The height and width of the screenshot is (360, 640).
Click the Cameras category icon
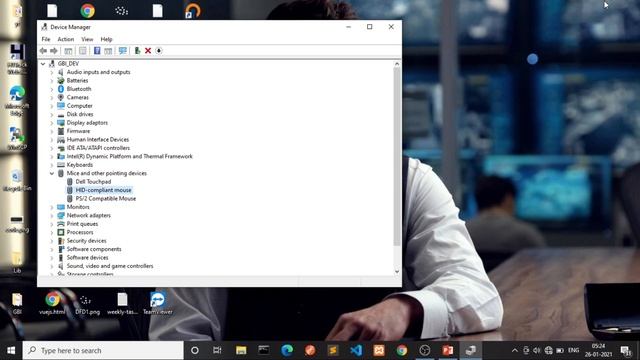61,97
